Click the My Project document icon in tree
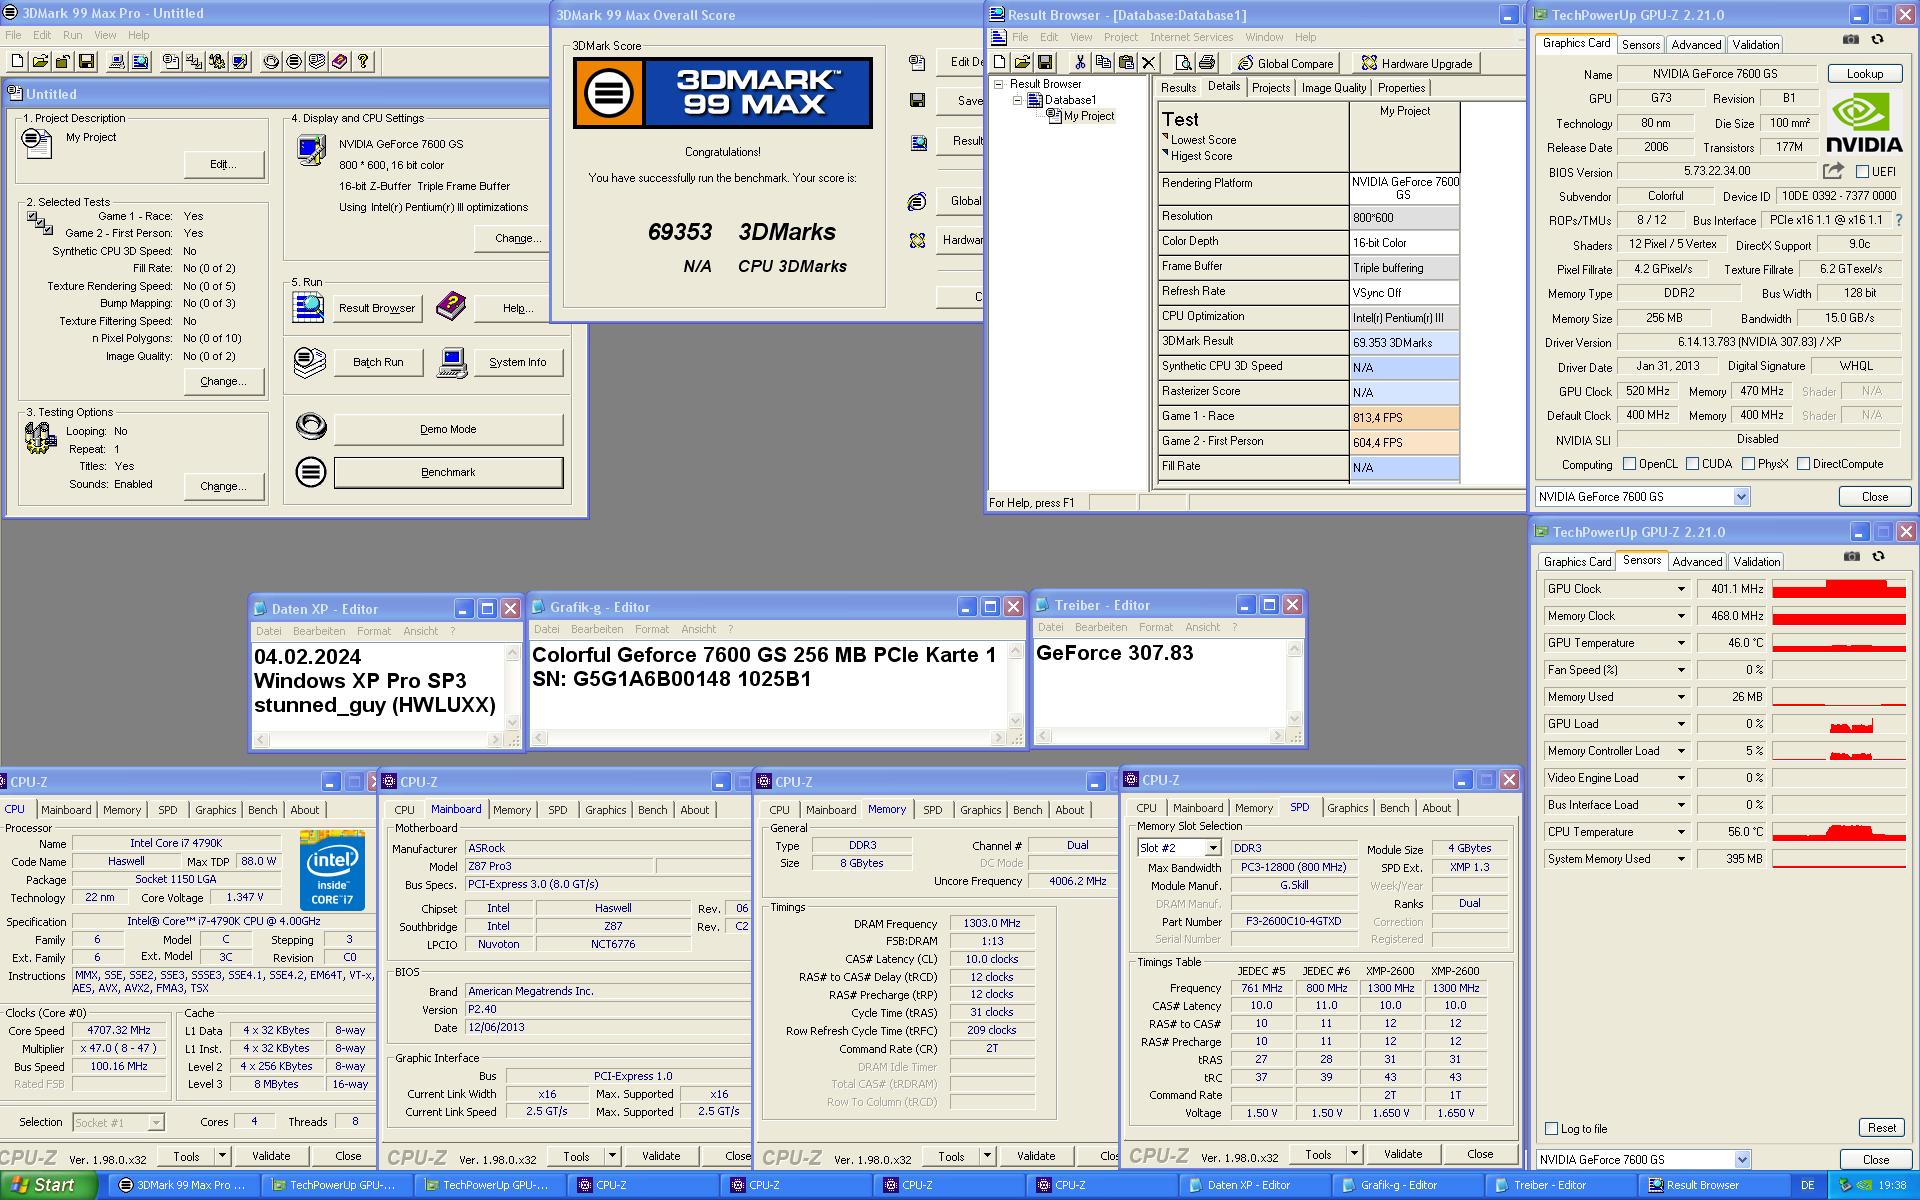Viewport: 1920px width, 1200px height. tap(1053, 116)
